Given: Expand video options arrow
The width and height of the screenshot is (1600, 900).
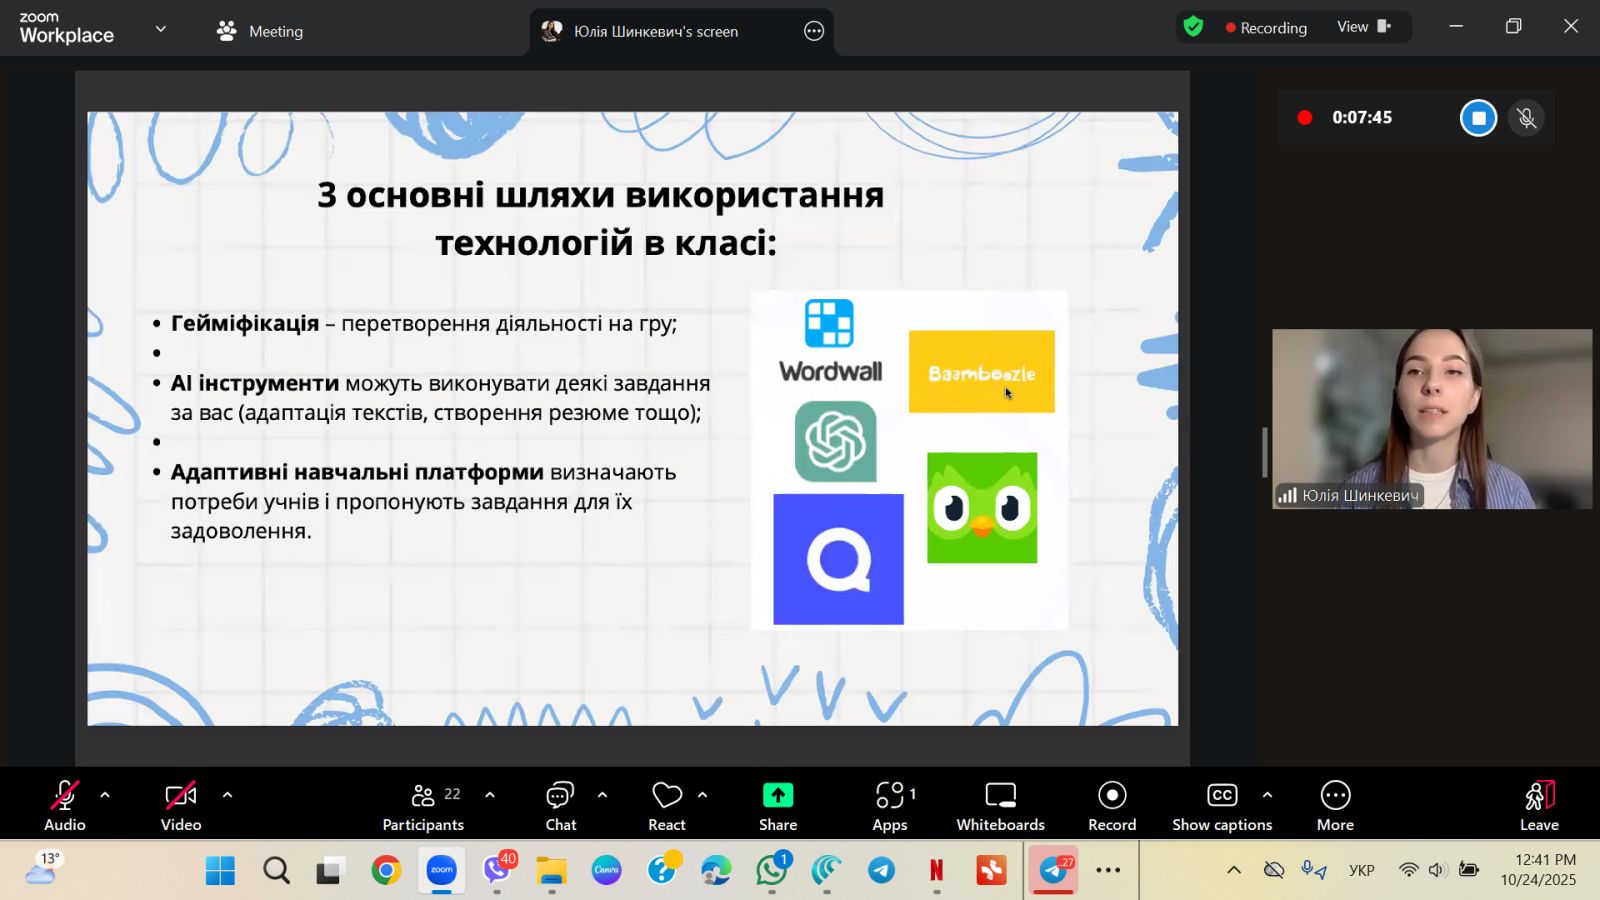Looking at the screenshot, I should tap(227, 795).
